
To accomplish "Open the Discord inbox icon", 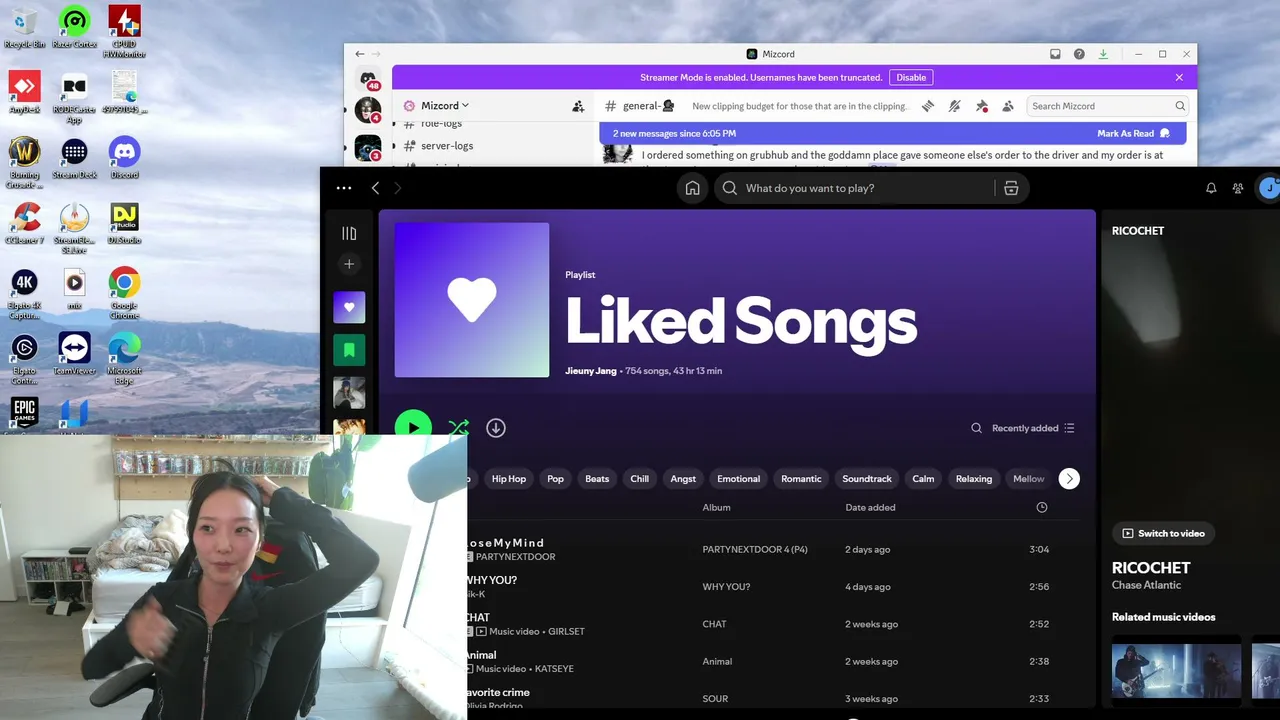I will click(1055, 54).
